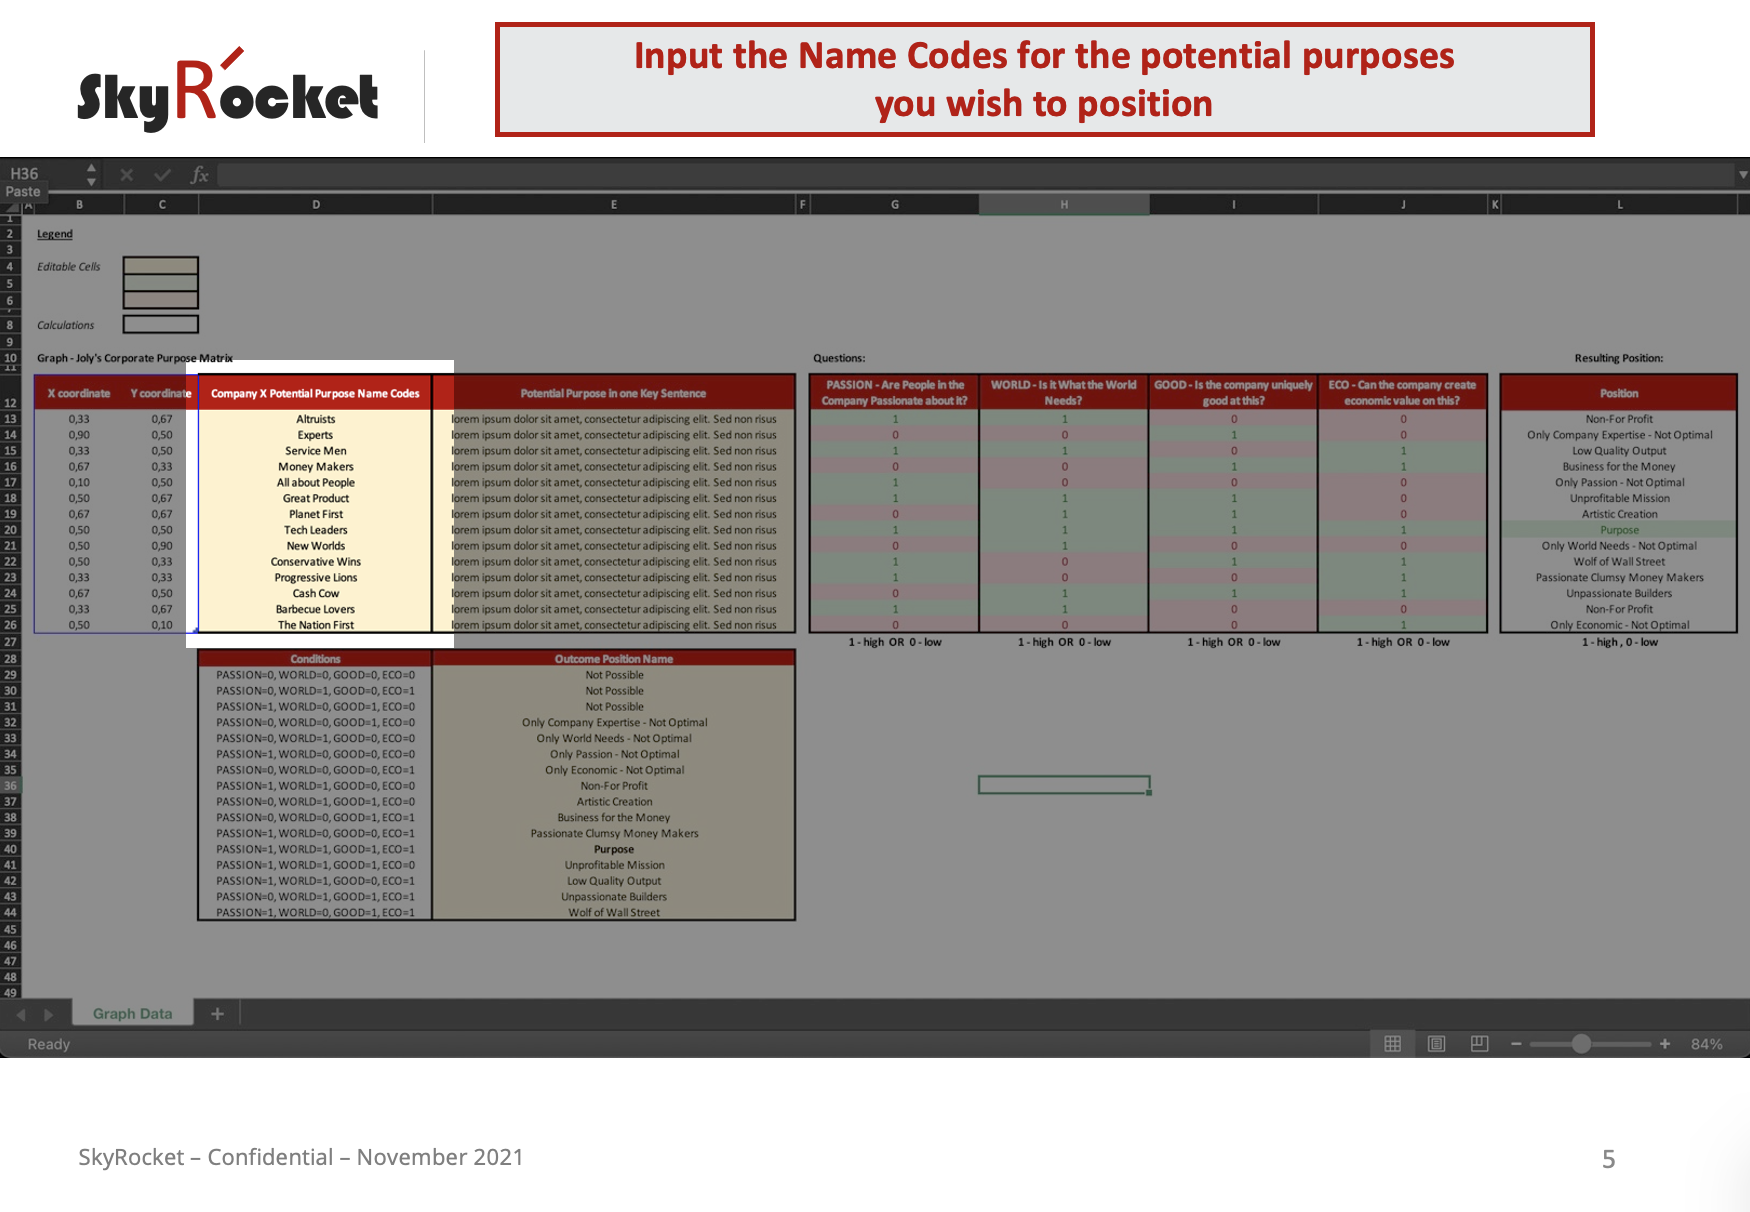Click Potential Purpose in one Key Sentence header

tap(614, 393)
